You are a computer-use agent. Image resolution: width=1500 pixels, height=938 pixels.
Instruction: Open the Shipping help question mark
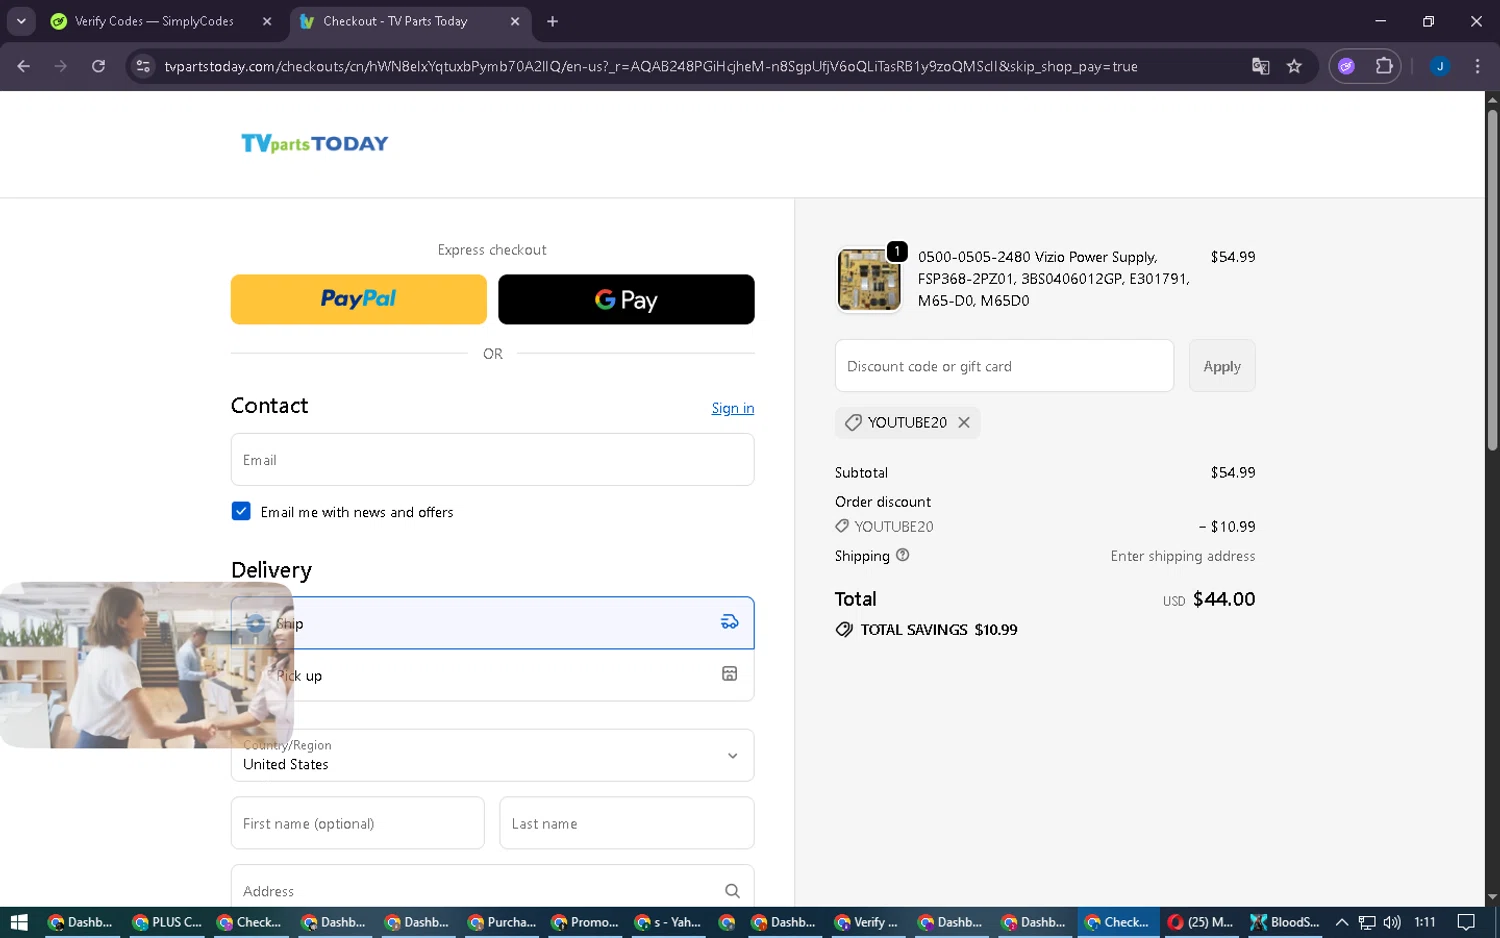(x=903, y=555)
